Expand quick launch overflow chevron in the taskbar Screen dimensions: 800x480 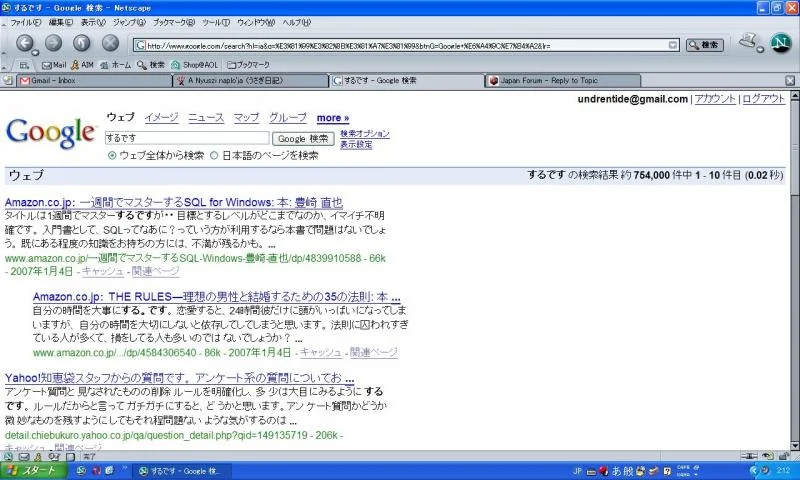[124, 468]
